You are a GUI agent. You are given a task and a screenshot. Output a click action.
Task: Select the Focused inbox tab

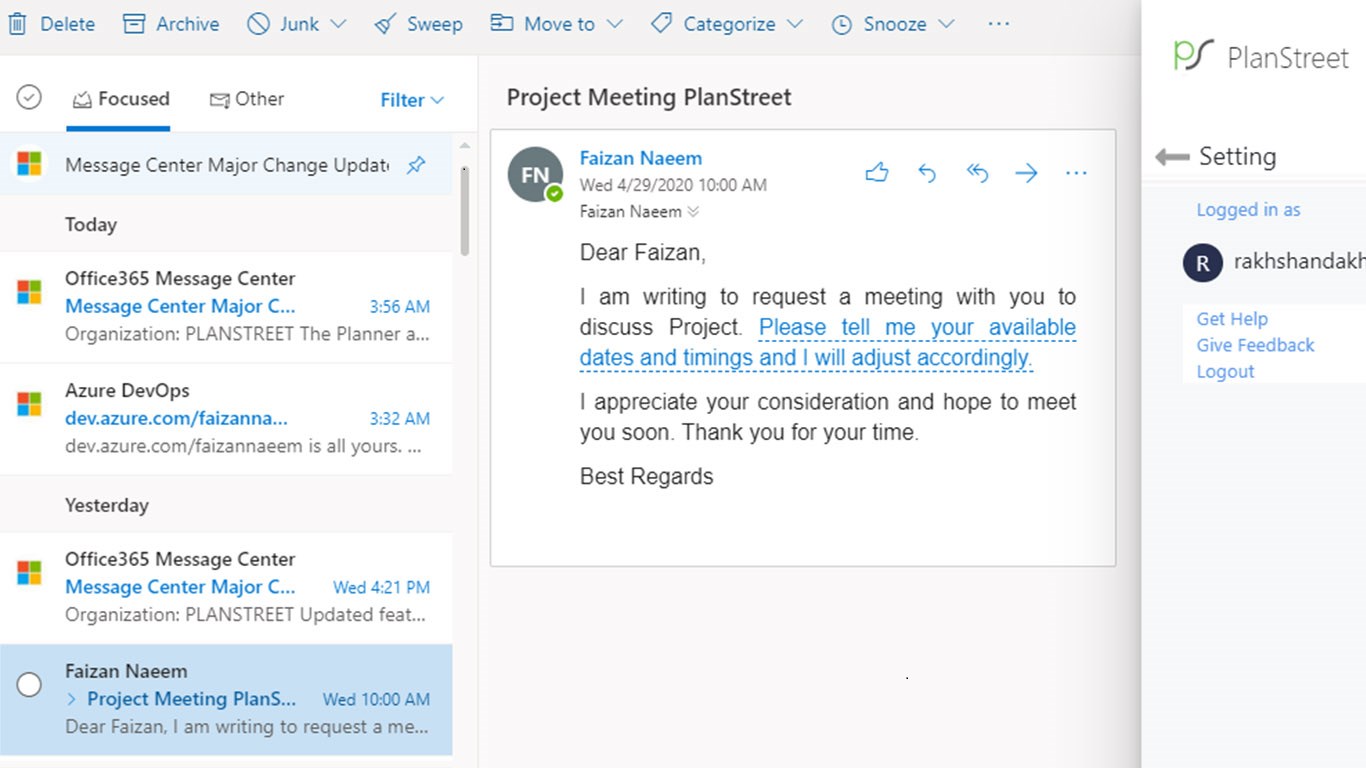pyautogui.click(x=121, y=99)
